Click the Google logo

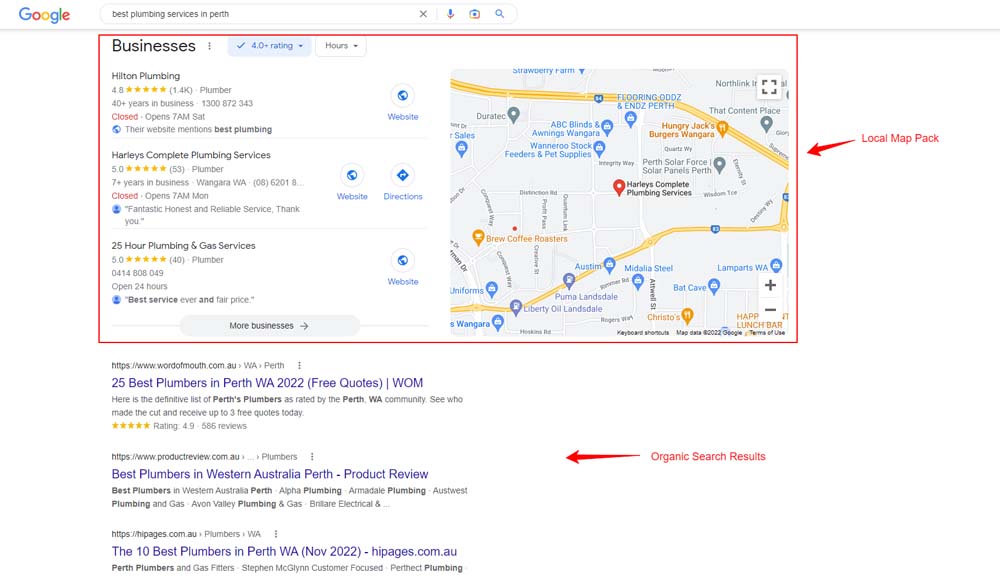pos(44,15)
